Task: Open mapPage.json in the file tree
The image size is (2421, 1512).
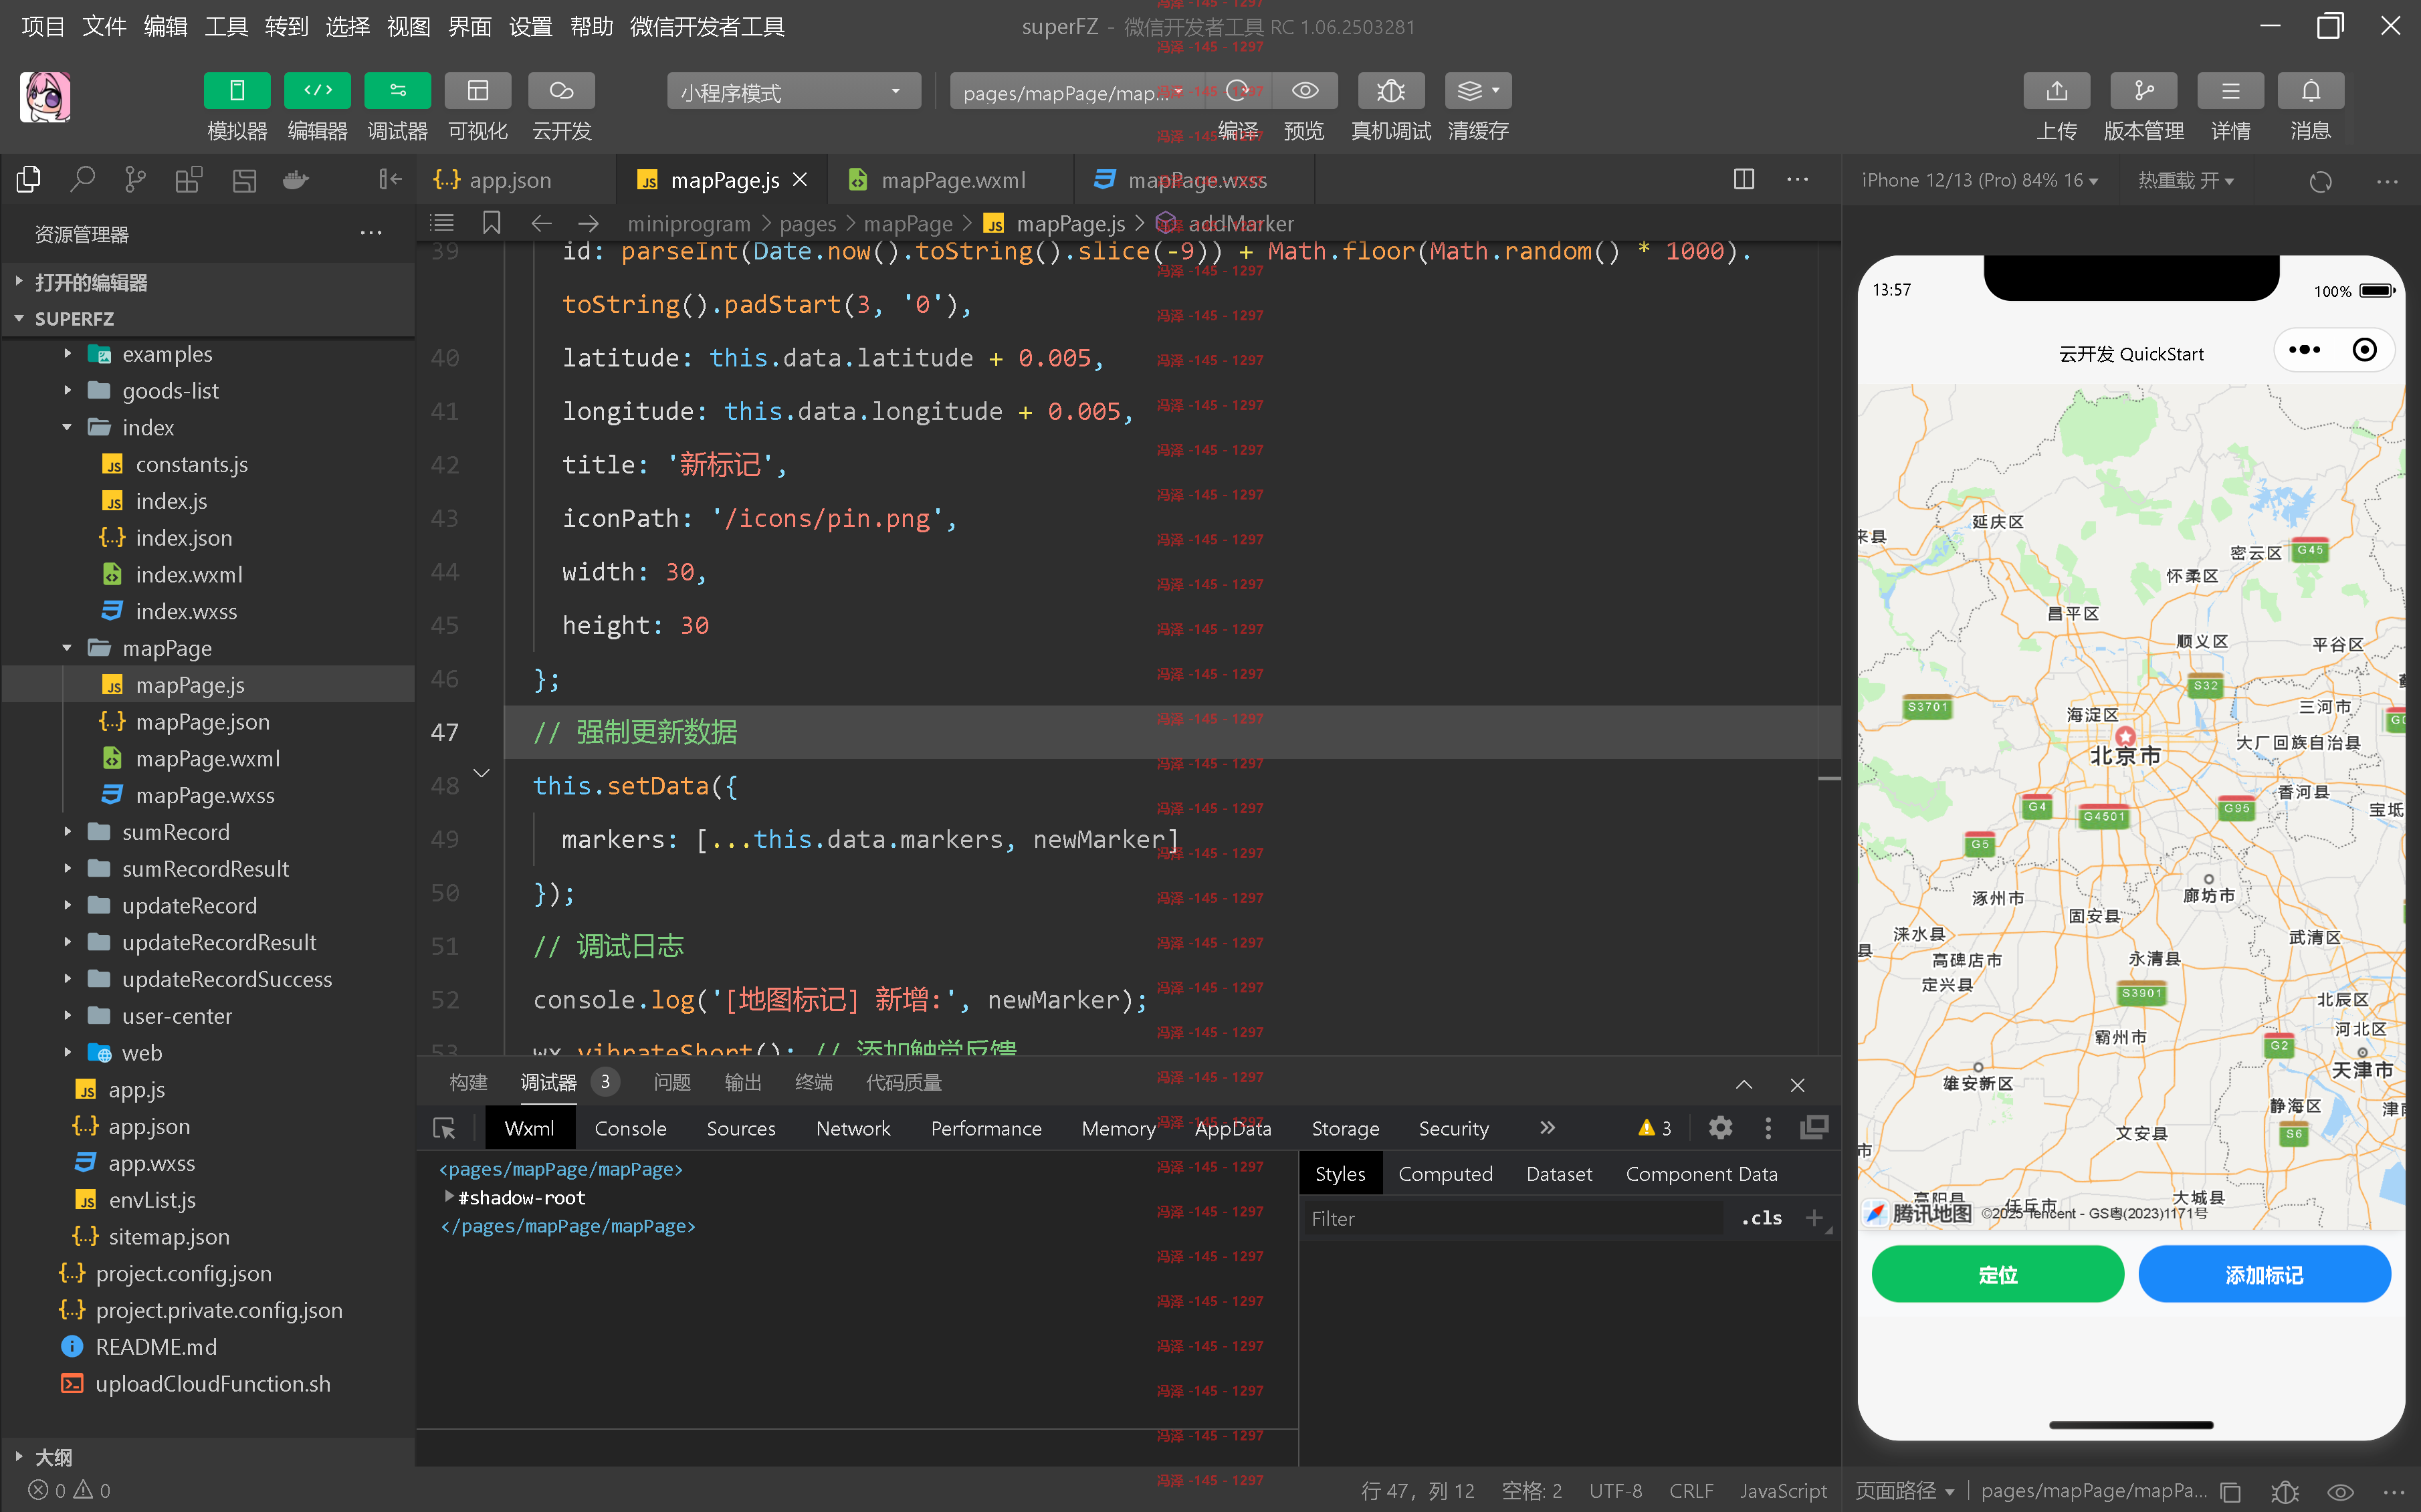Action: 202,722
